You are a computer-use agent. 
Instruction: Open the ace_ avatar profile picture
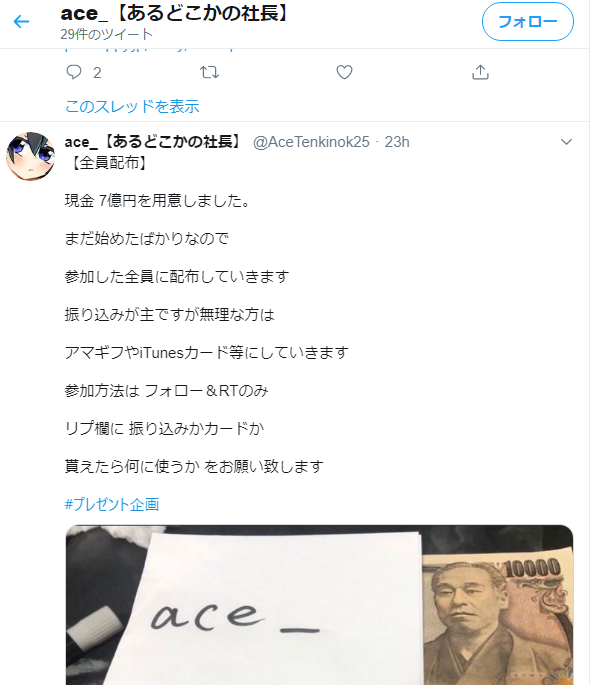[x=30, y=156]
